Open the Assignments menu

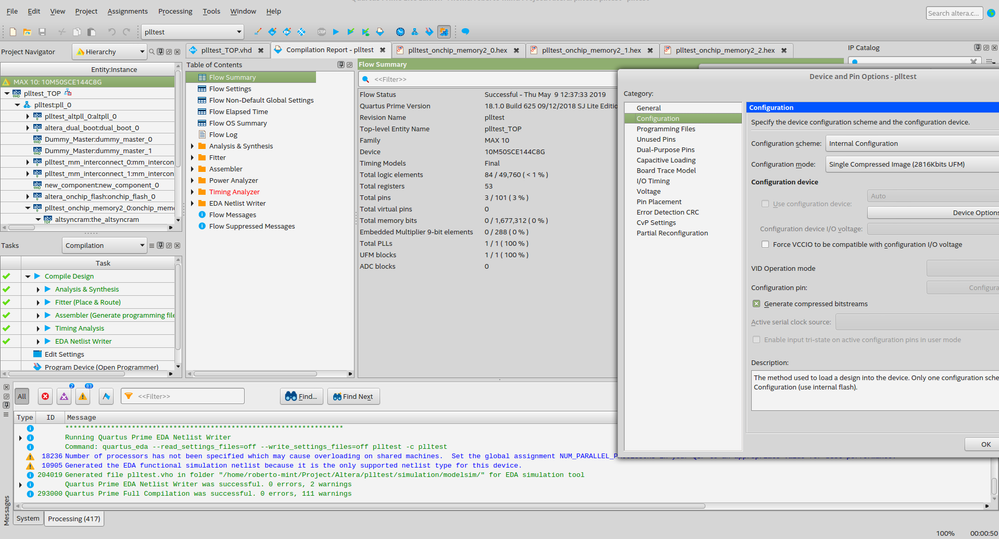point(127,11)
